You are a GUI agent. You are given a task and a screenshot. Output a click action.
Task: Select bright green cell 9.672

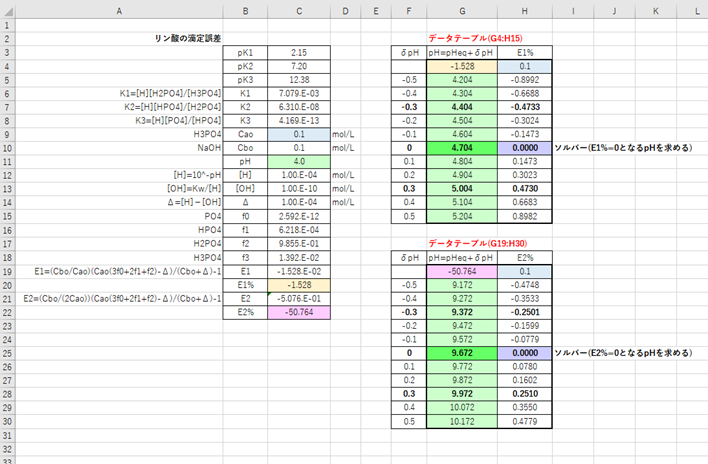[462, 353]
